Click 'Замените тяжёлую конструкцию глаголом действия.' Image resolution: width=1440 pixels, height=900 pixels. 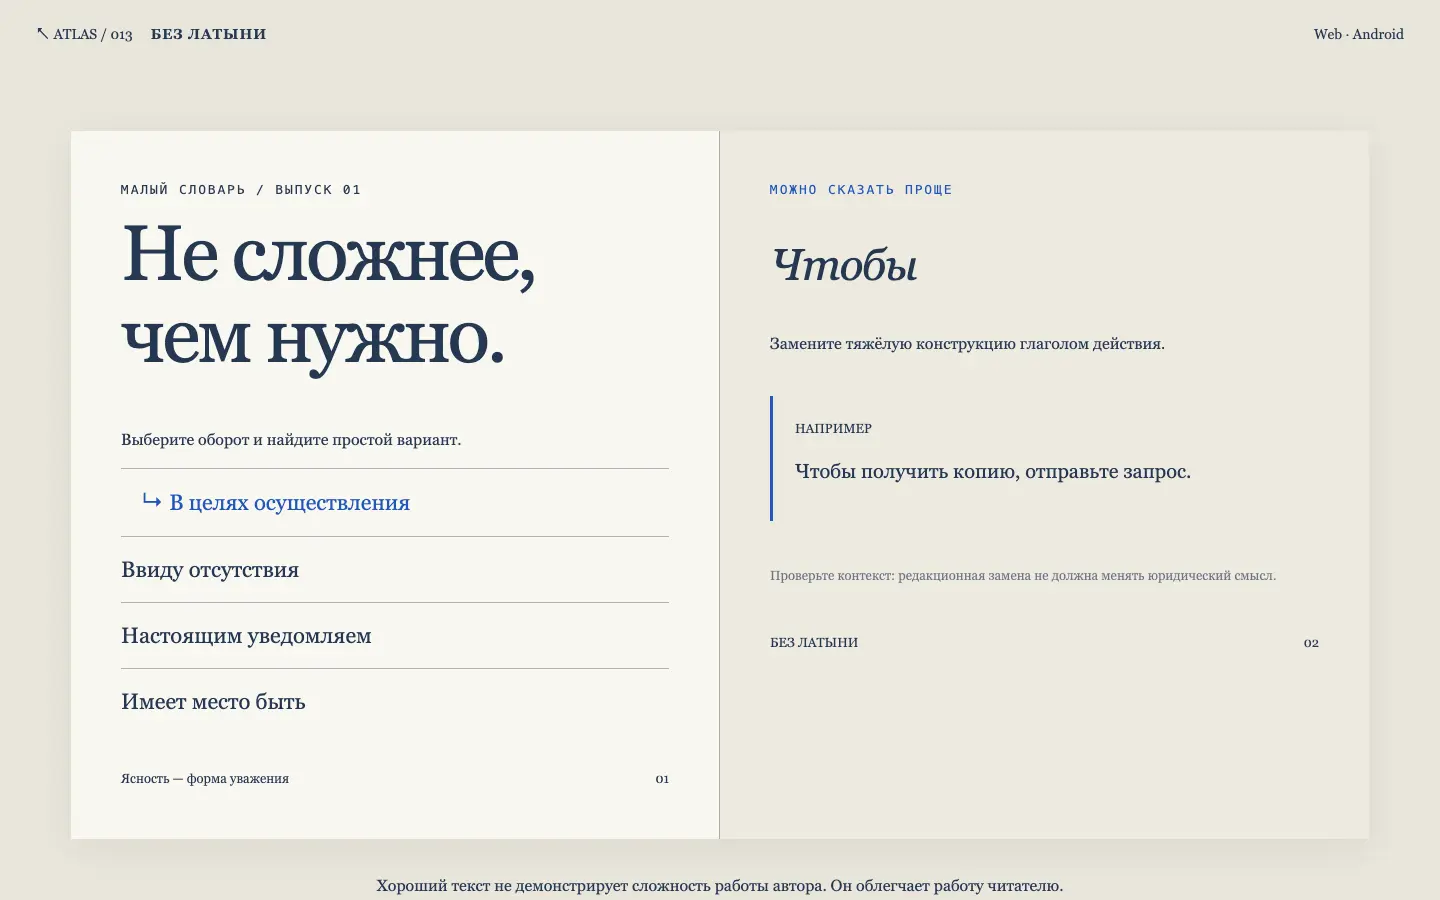(967, 344)
